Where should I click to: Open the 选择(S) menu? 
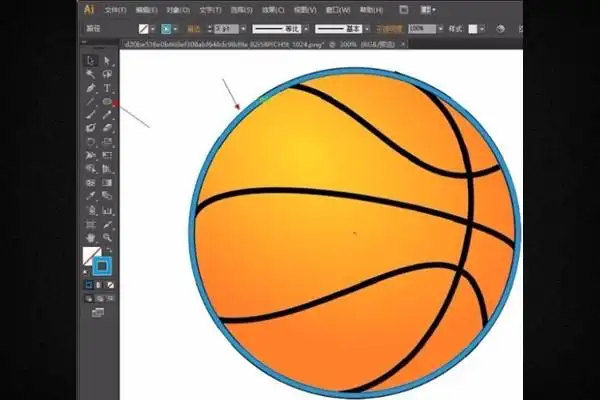pyautogui.click(x=241, y=10)
